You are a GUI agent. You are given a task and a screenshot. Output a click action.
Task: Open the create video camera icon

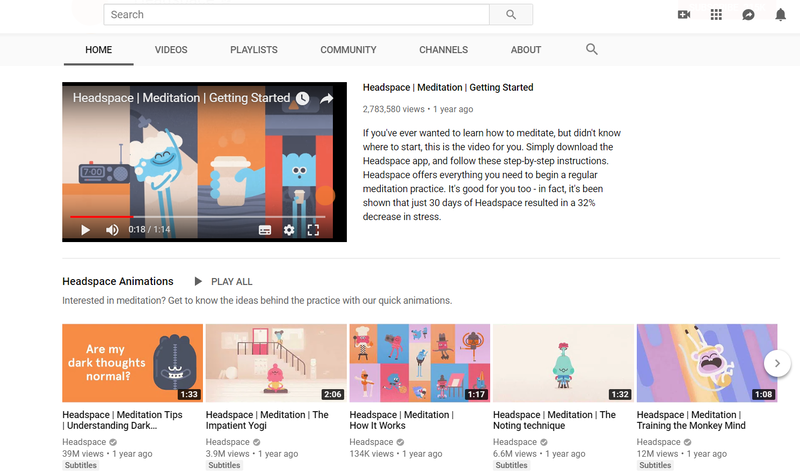684,15
